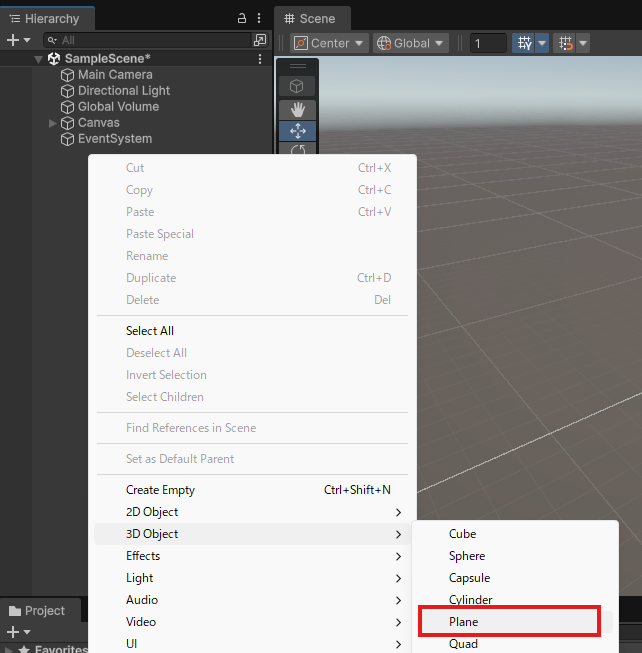Image resolution: width=642 pixels, height=653 pixels.
Task: Choose Plane from the 3D Object submenu
Action: pyautogui.click(x=508, y=622)
